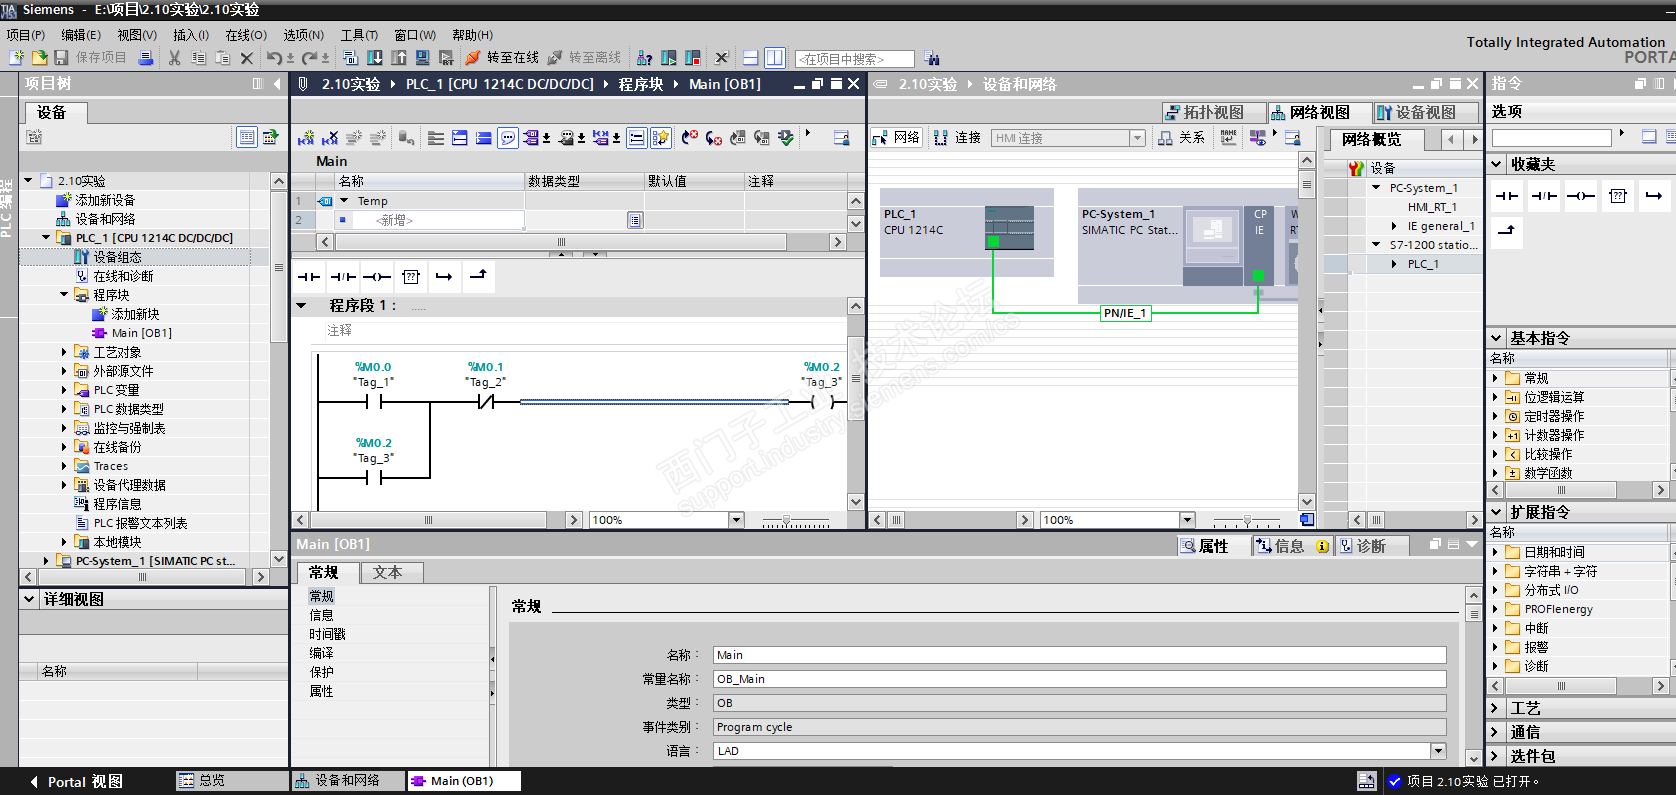Expand the 工艺 instructions section
Image resolution: width=1676 pixels, height=795 pixels.
[x=1497, y=708]
